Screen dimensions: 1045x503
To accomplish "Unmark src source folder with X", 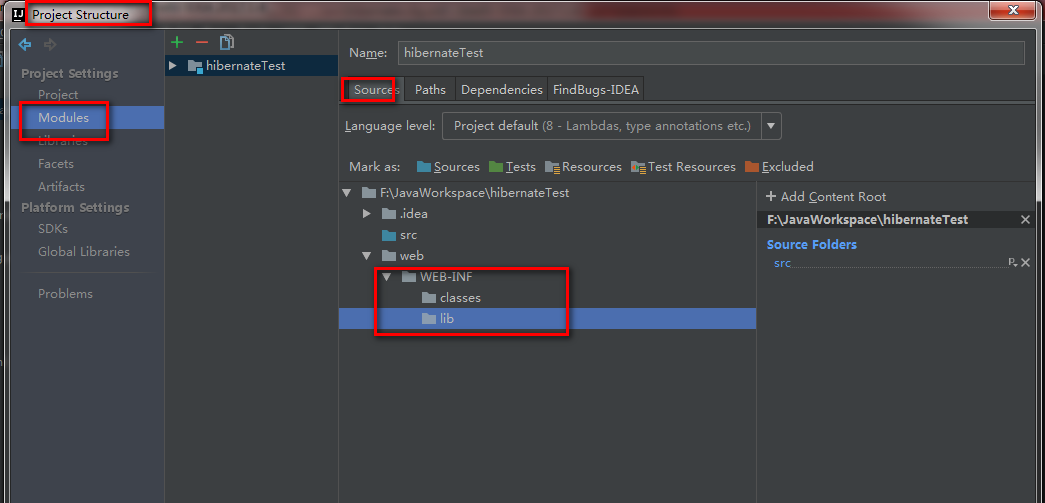I will click(1026, 263).
